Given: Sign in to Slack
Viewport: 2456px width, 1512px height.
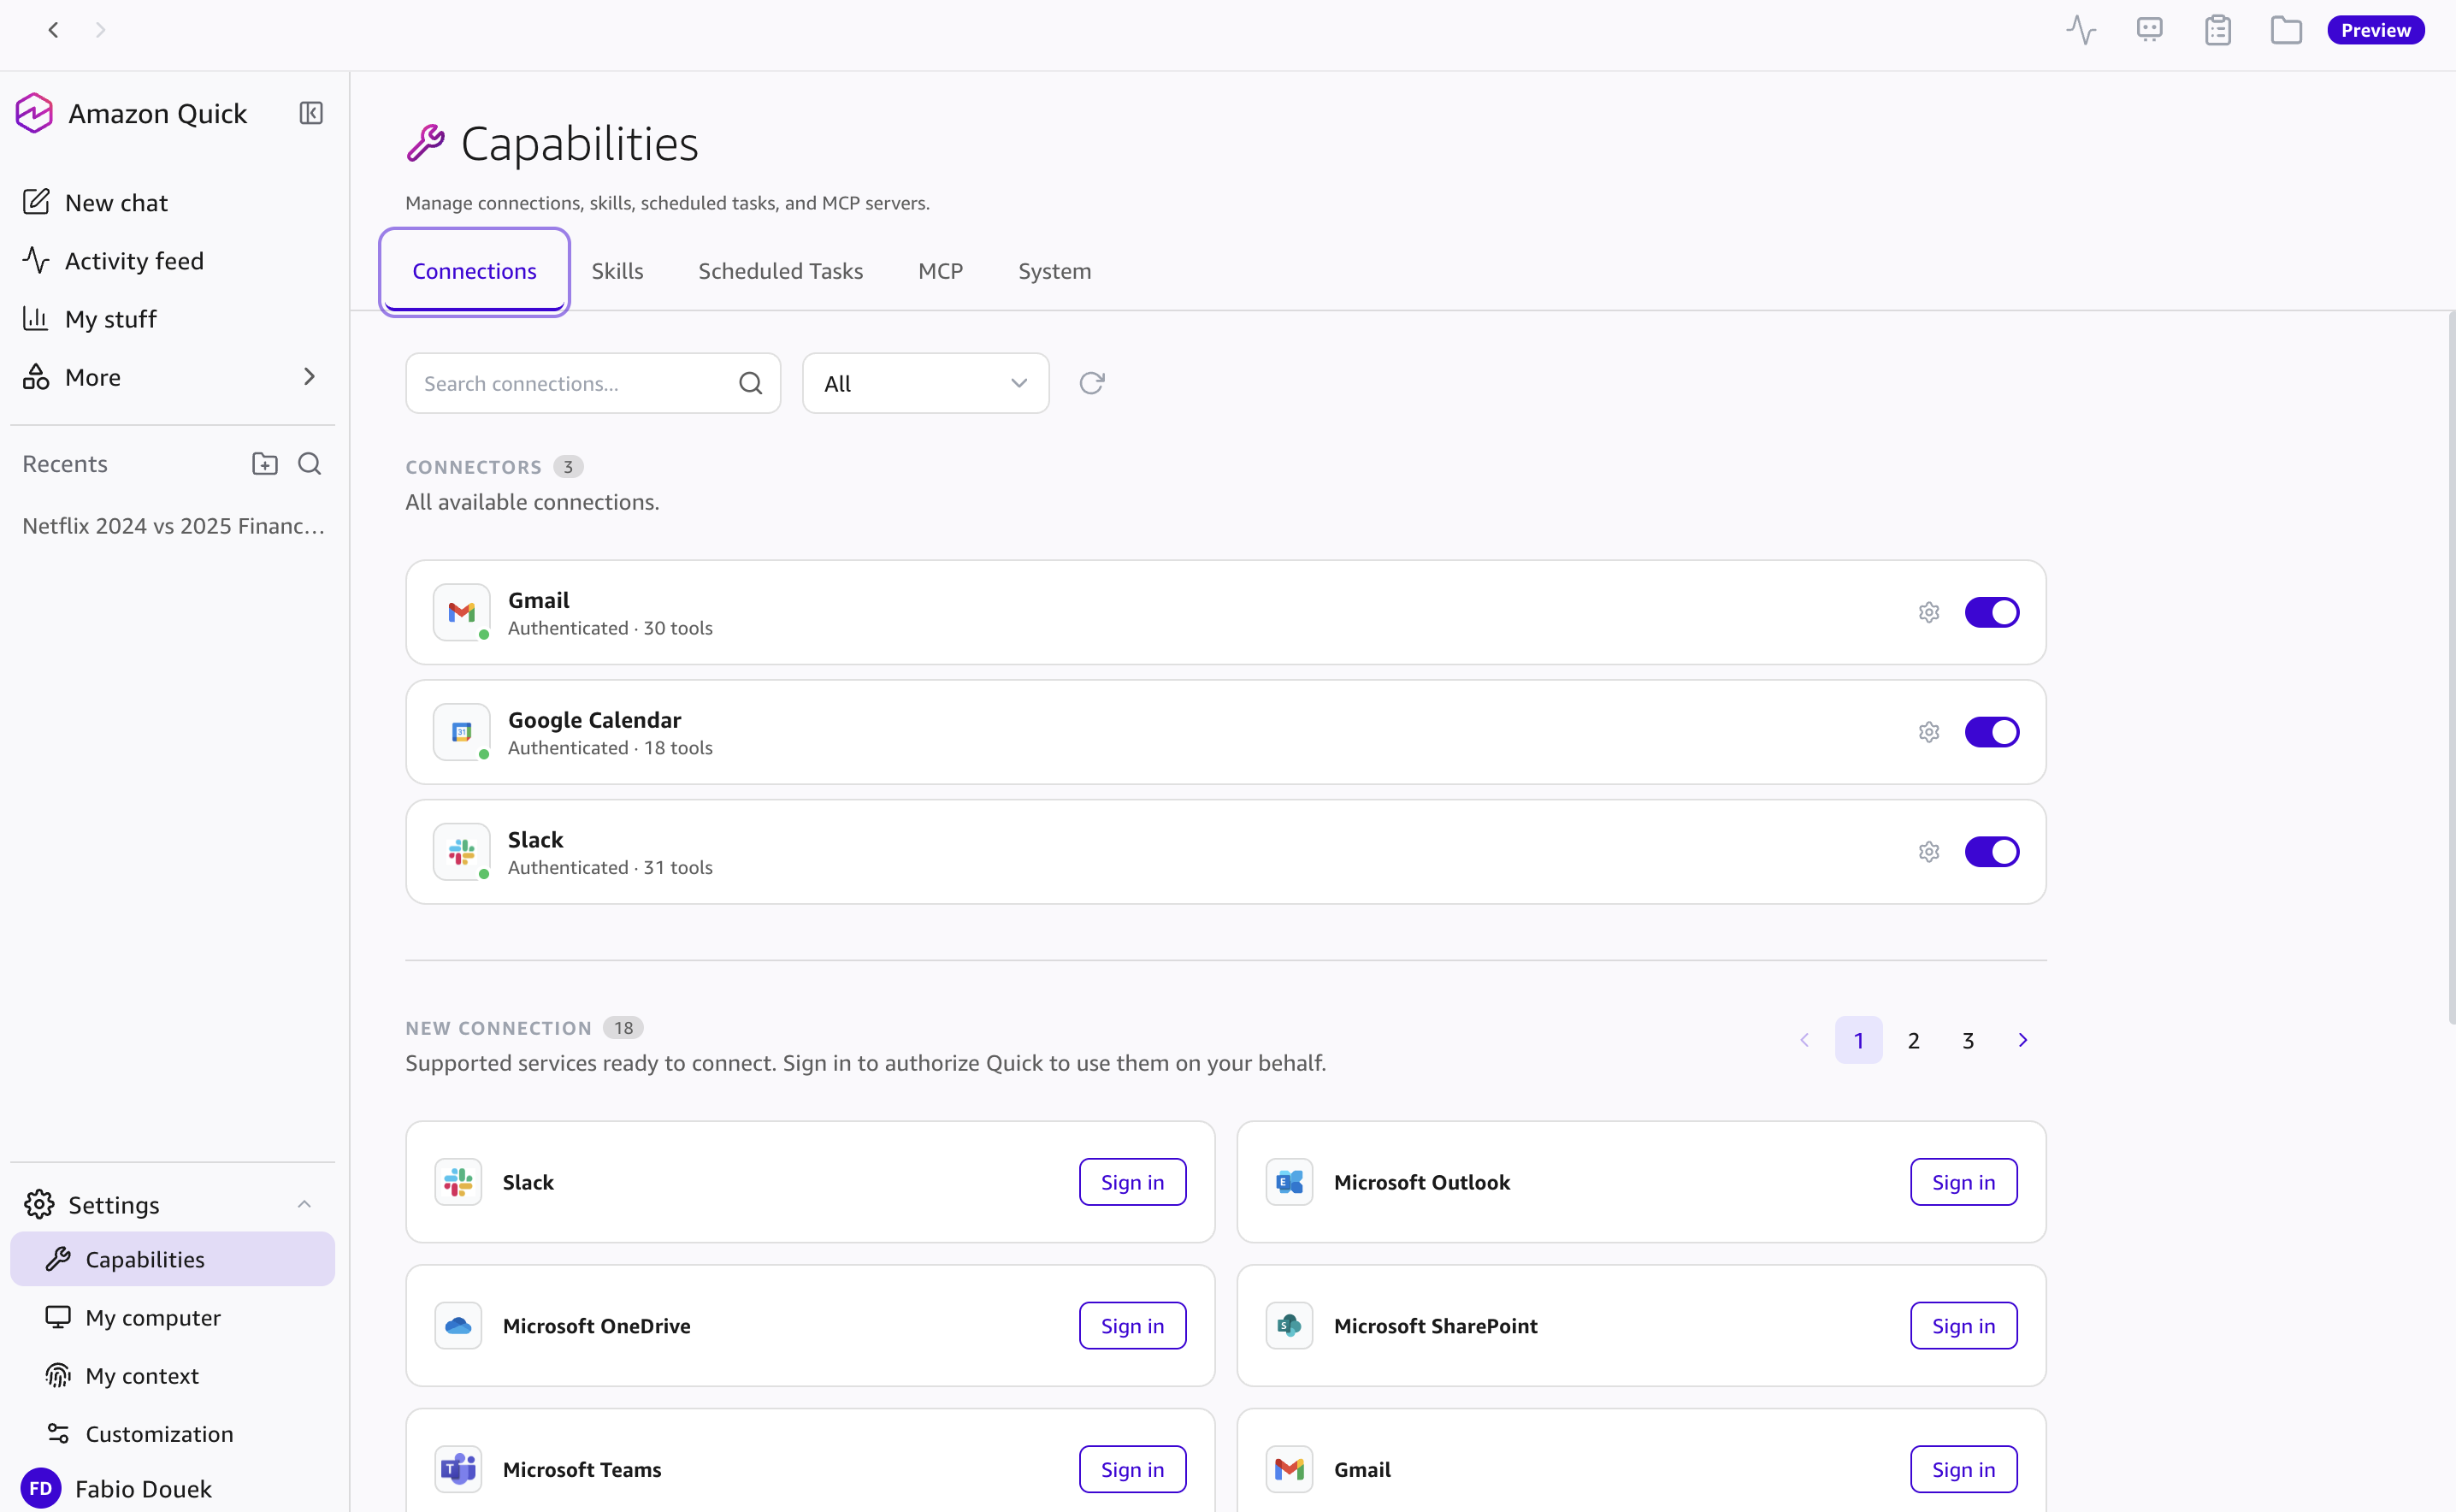Looking at the screenshot, I should (x=1132, y=1182).
